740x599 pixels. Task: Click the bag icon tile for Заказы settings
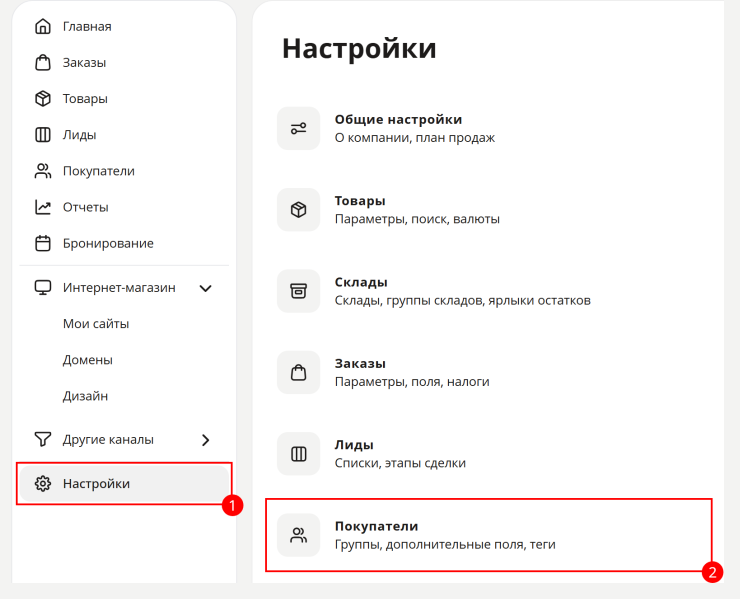pos(298,372)
